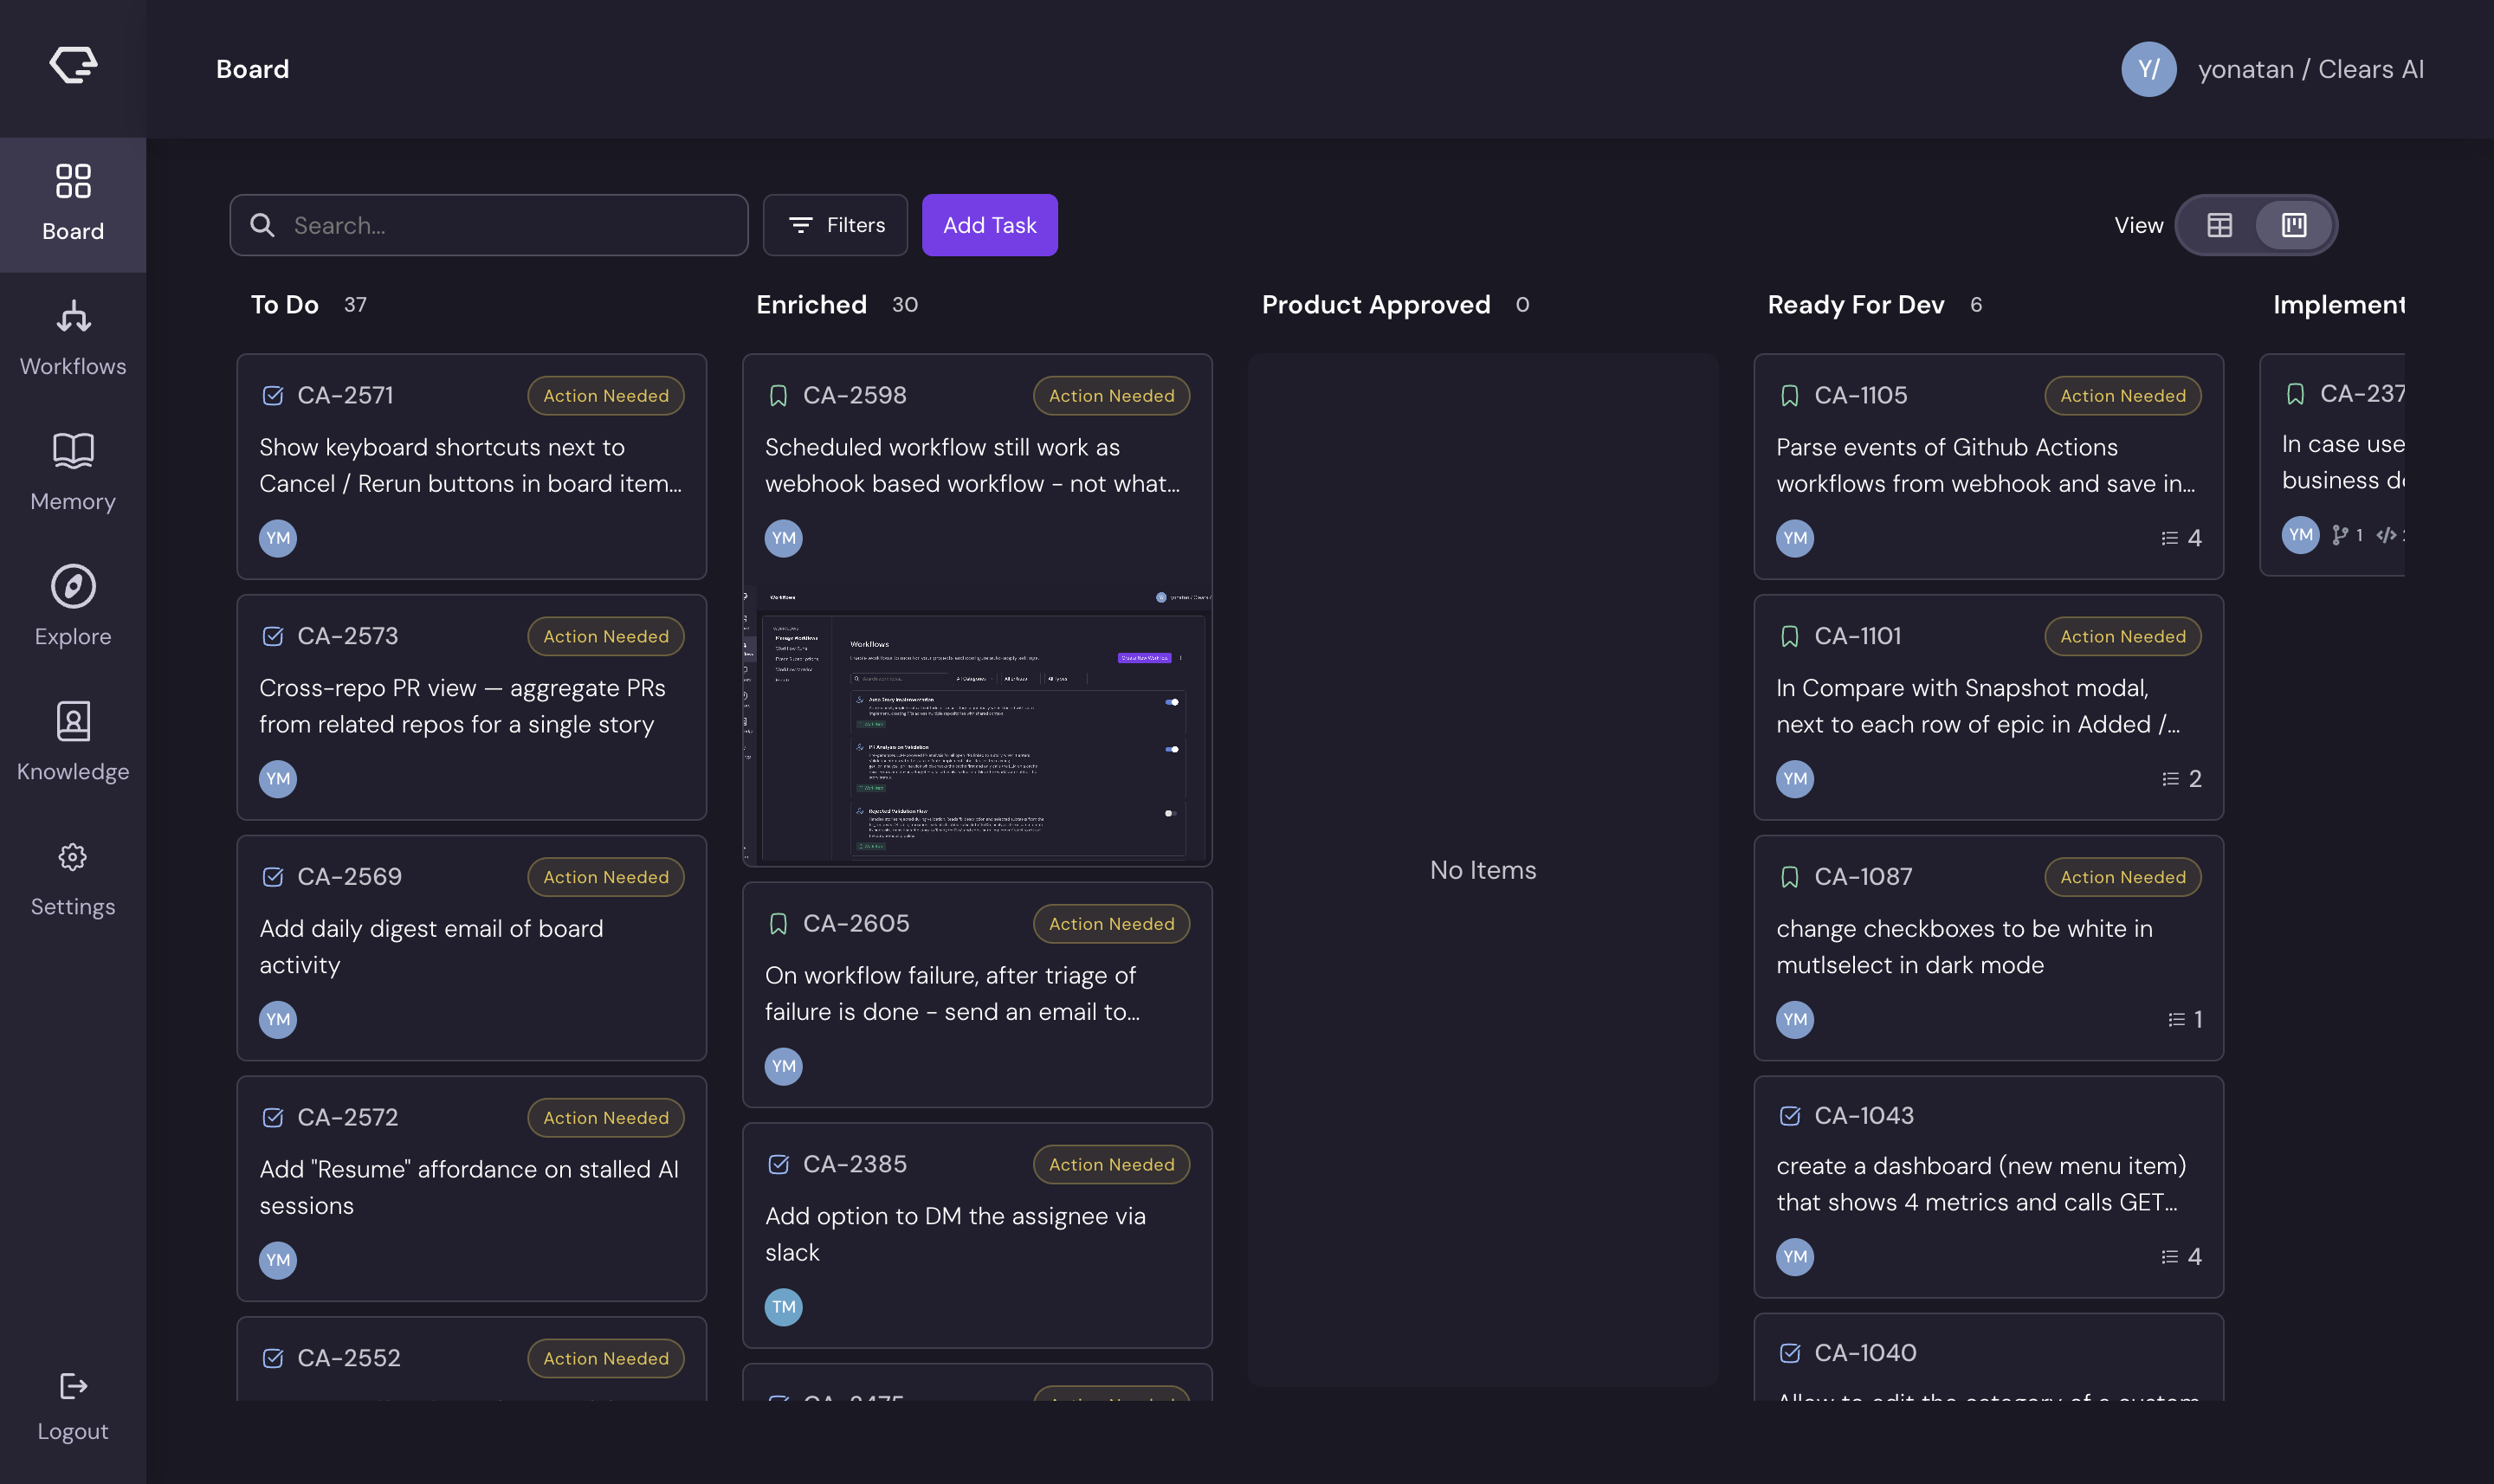Click the Clears AI logo icon
2494x1484 pixels.
point(73,66)
